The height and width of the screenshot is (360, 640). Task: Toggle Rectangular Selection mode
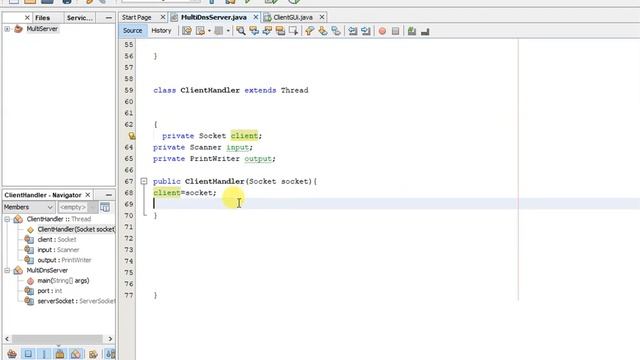(x=293, y=31)
